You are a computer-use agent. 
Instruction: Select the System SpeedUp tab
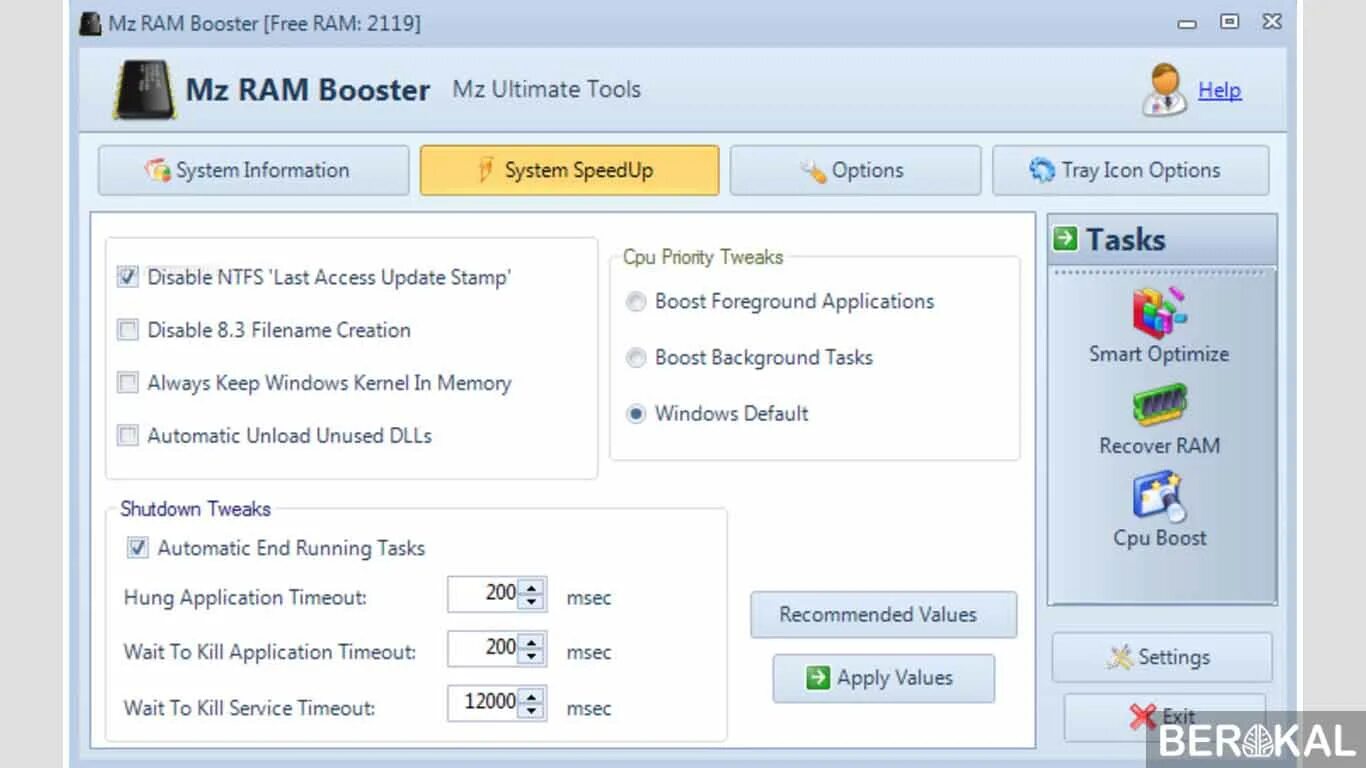pos(569,170)
